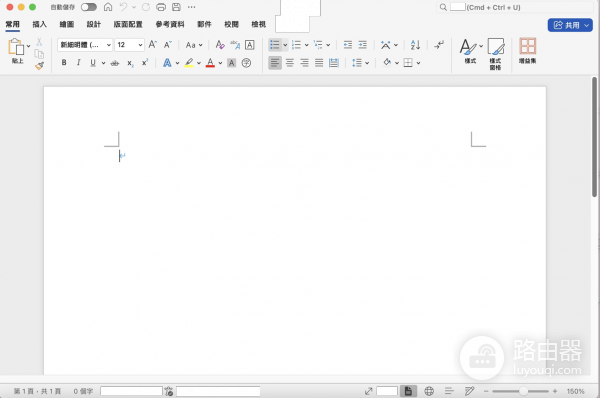Screen dimensions: 600x398
Task: Toggle character shading A icon
Action: tap(232, 63)
